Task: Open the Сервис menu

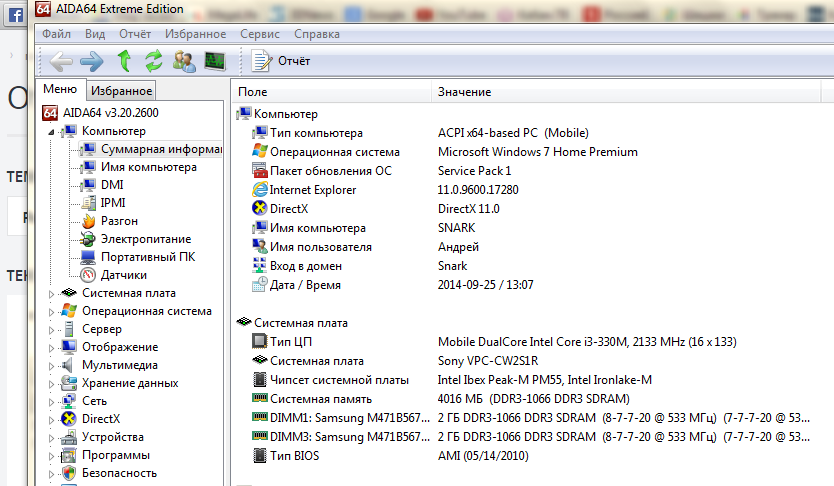Action: pos(260,33)
